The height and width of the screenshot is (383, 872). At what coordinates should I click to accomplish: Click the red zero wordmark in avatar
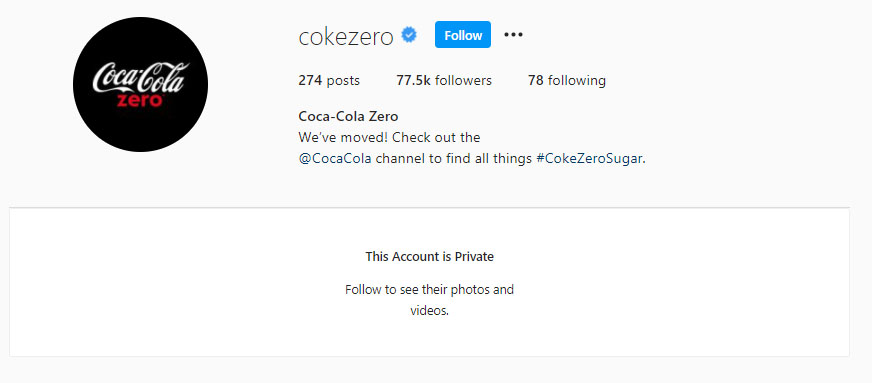140,101
